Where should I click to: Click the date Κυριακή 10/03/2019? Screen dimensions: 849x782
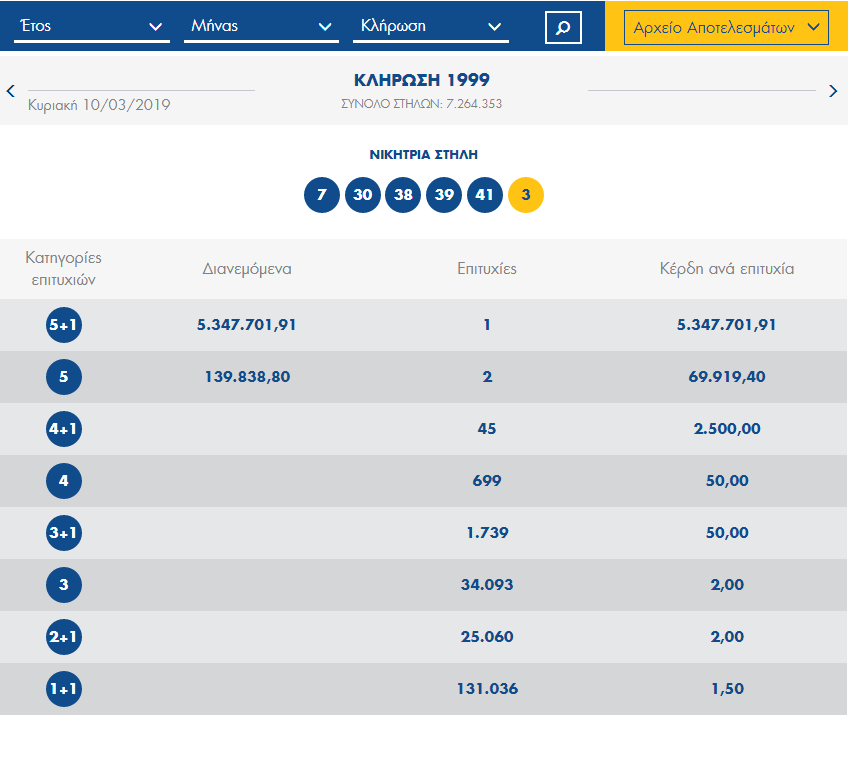[x=99, y=104]
